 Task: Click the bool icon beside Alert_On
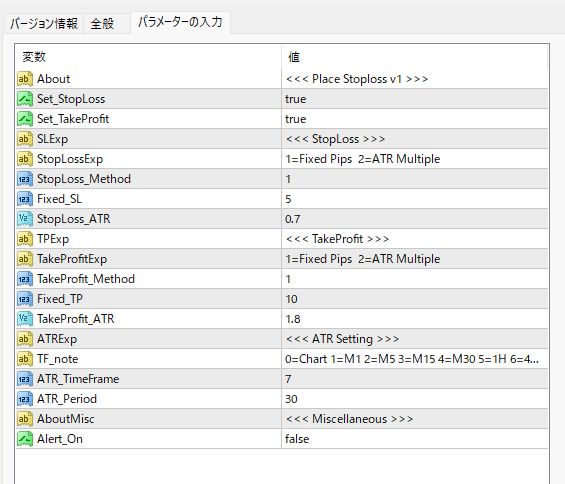pos(25,439)
